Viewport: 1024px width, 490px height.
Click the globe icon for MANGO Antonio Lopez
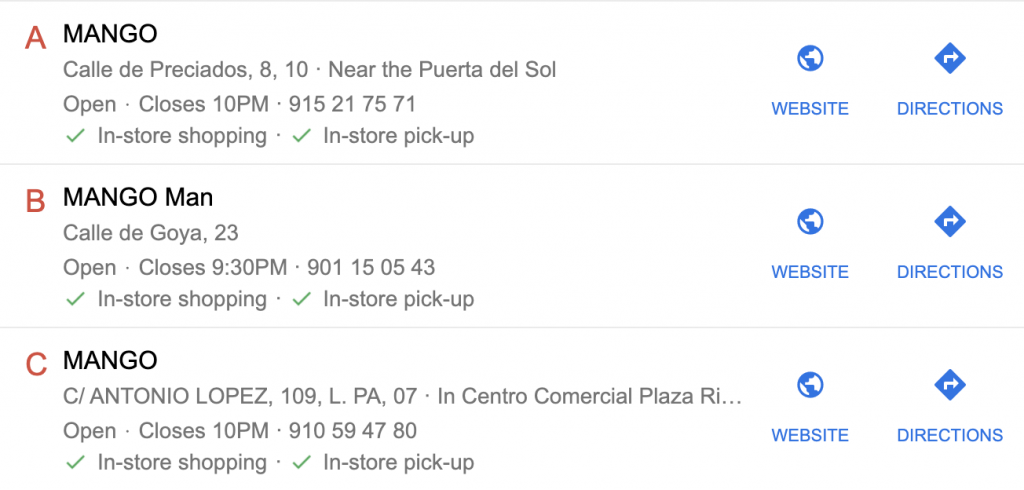pyautogui.click(x=810, y=385)
